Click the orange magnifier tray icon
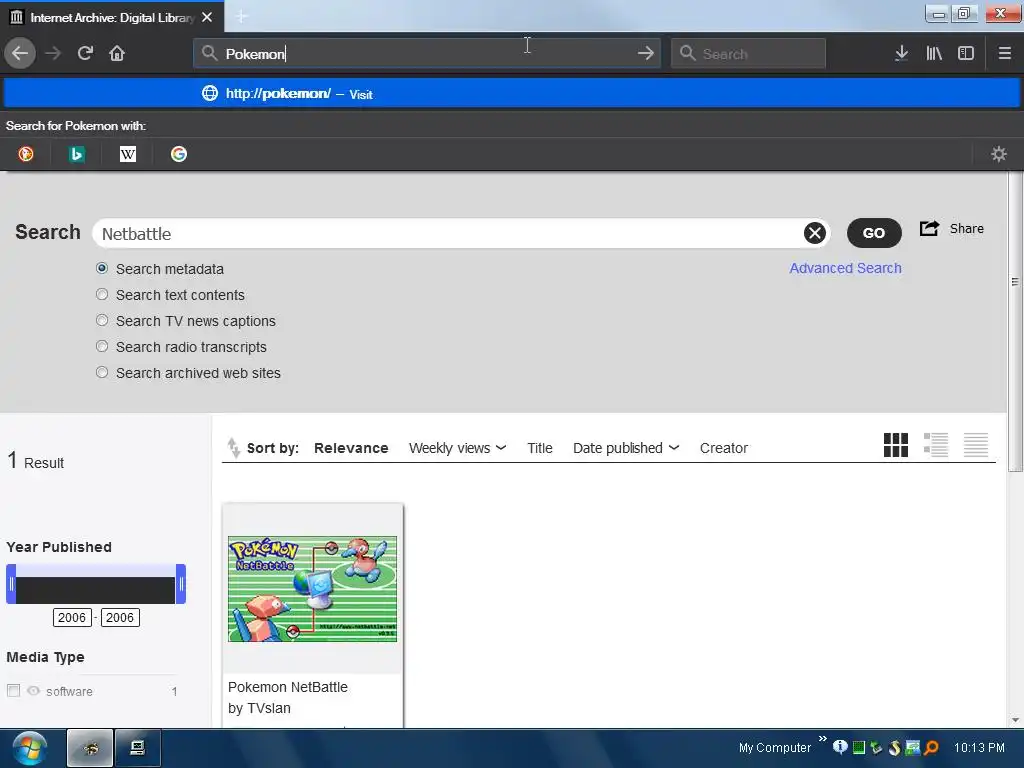The image size is (1024, 768). tap(931, 747)
